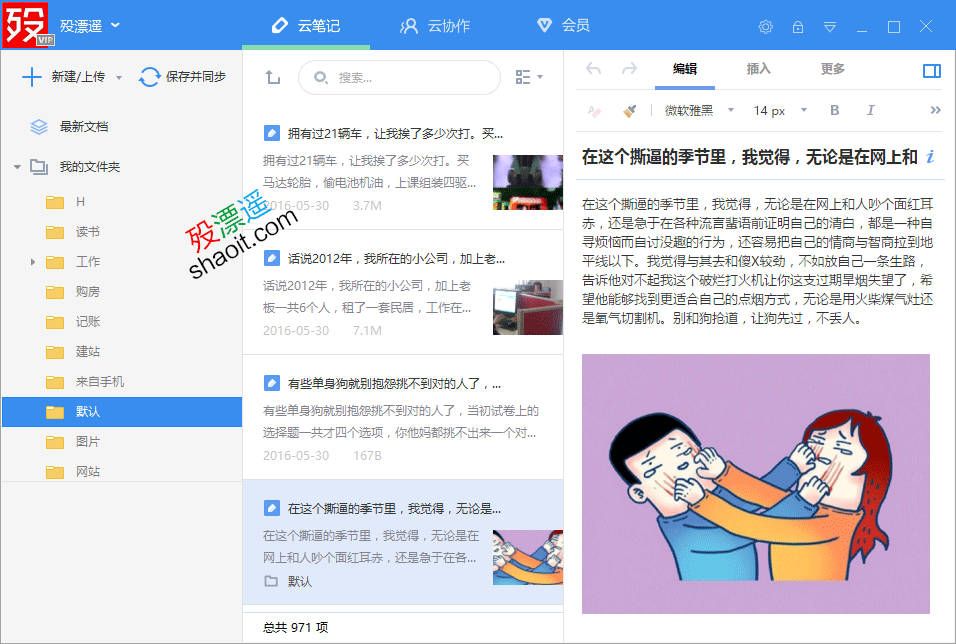Switch to the 更多 tab
The height and width of the screenshot is (644, 956).
tap(832, 69)
